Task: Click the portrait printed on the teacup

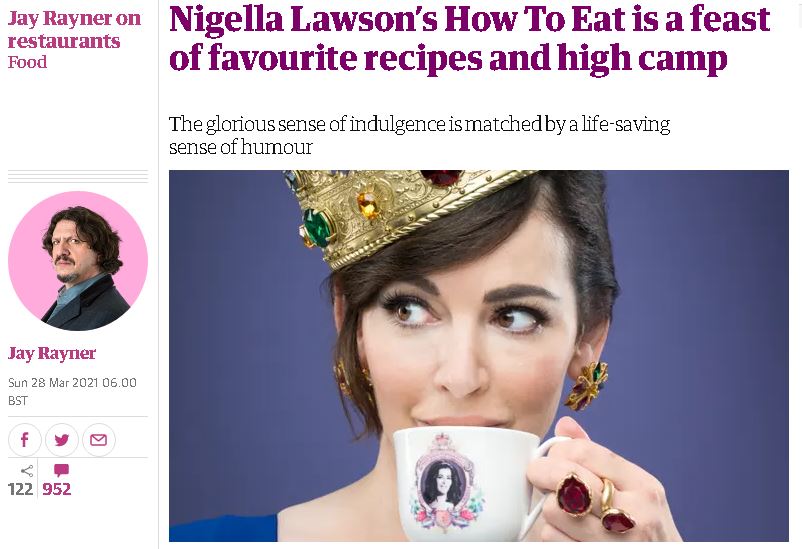Action: click(x=443, y=482)
